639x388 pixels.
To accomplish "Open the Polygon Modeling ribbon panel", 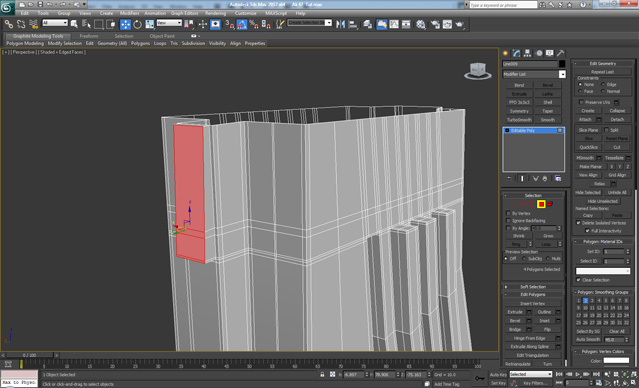I will (25, 43).
